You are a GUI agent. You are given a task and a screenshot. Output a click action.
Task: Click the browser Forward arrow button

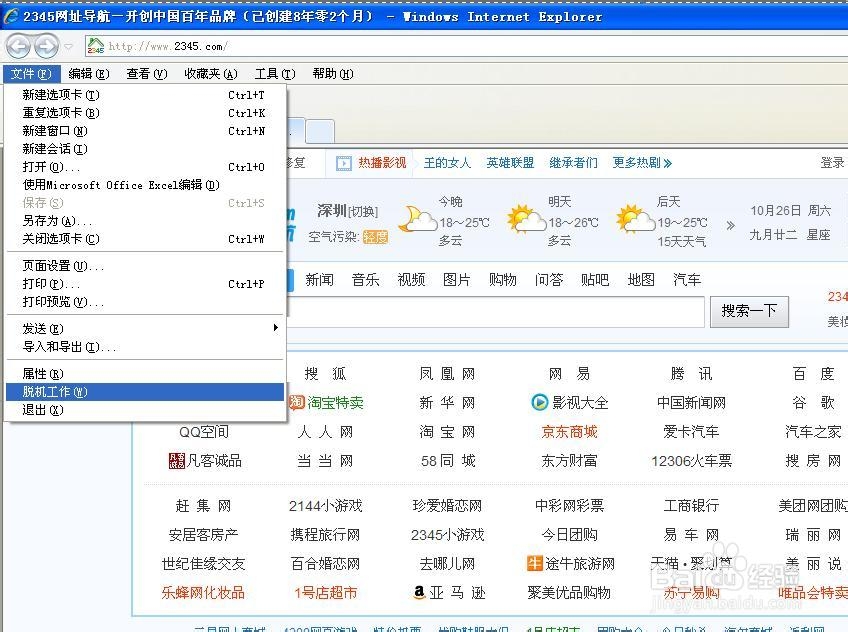click(x=47, y=46)
